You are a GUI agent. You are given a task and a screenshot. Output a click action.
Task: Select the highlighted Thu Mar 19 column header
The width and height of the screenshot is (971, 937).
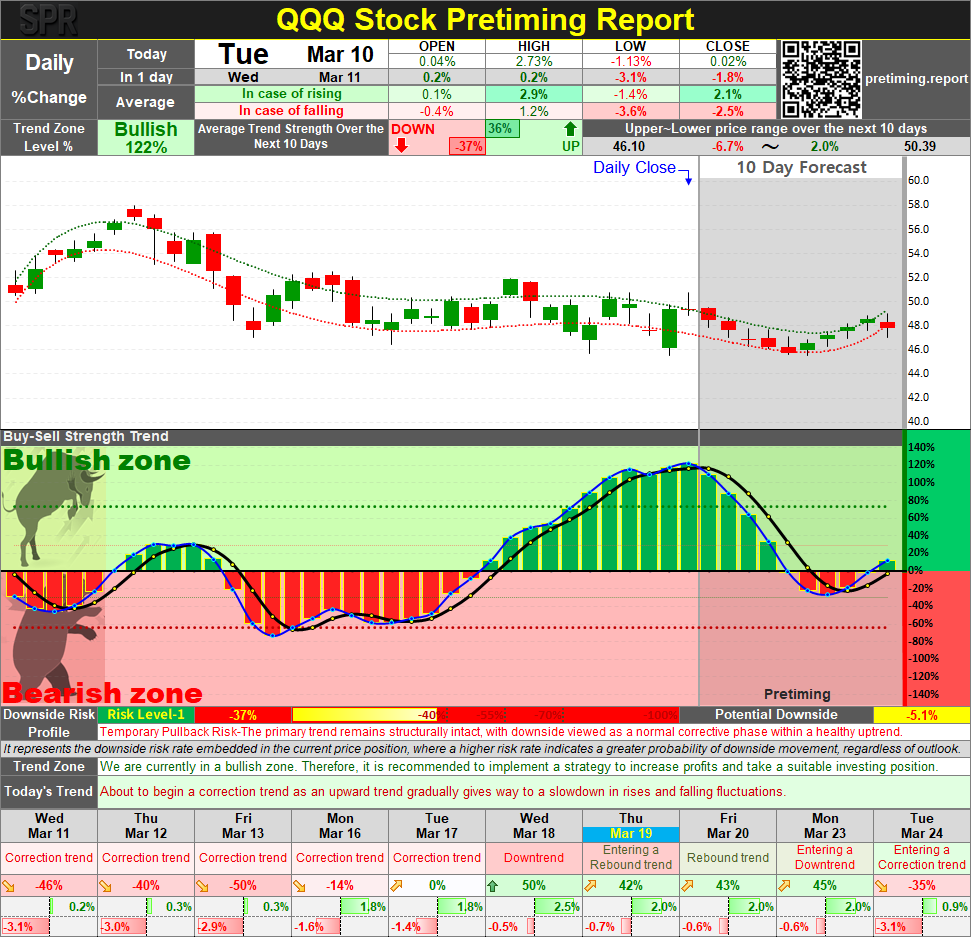(631, 826)
